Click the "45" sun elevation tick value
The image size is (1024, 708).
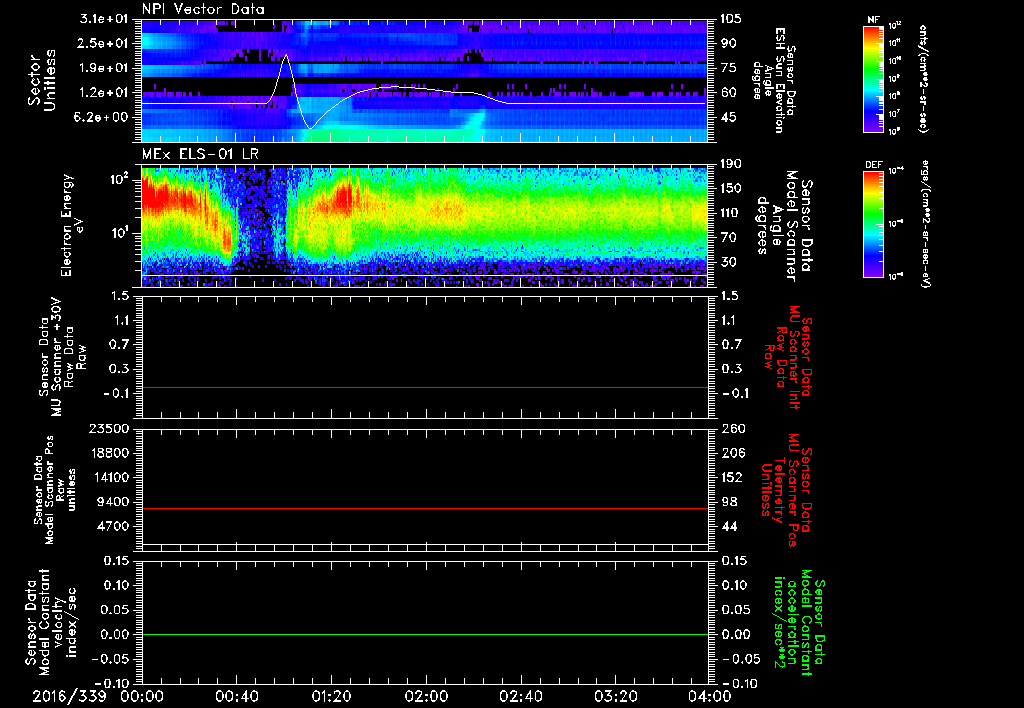[728, 117]
